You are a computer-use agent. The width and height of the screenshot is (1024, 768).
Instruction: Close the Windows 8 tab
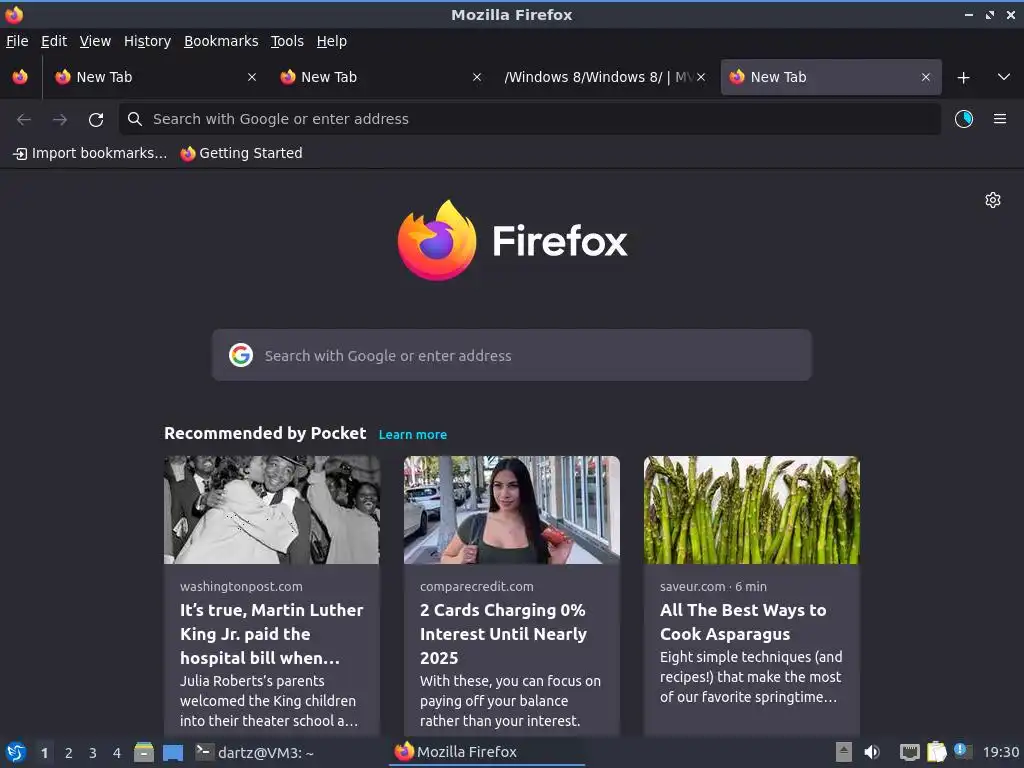(701, 77)
